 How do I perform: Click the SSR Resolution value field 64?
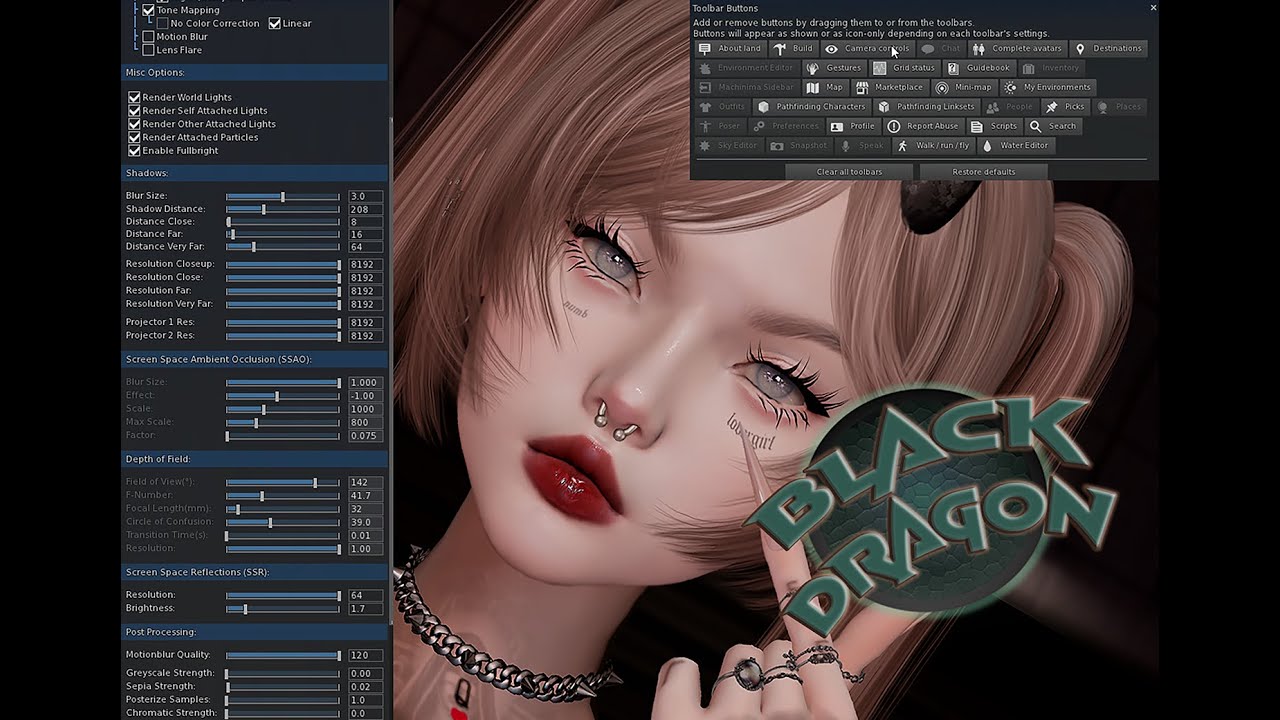[365, 595]
